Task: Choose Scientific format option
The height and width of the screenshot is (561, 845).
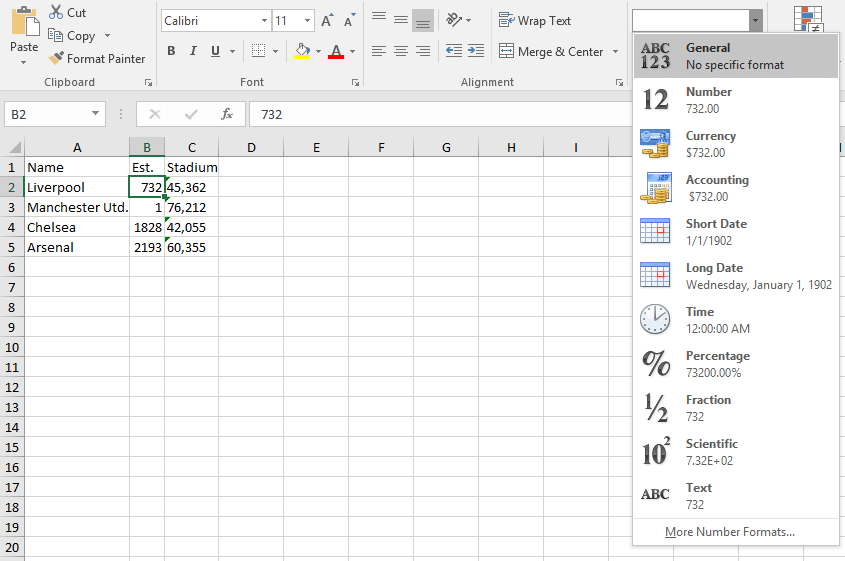Action: [736, 452]
